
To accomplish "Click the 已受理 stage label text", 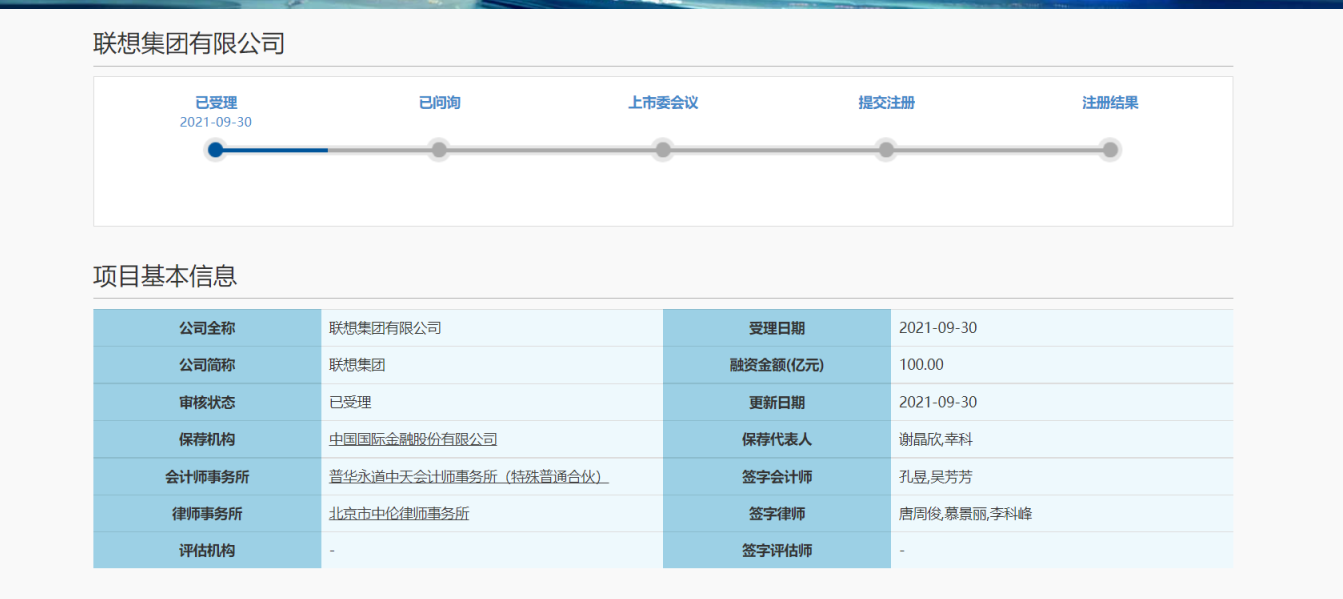I will click(215, 103).
